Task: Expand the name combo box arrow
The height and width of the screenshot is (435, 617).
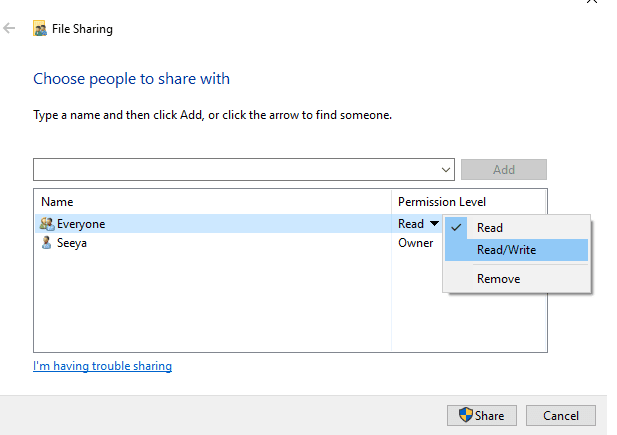Action: (x=445, y=170)
